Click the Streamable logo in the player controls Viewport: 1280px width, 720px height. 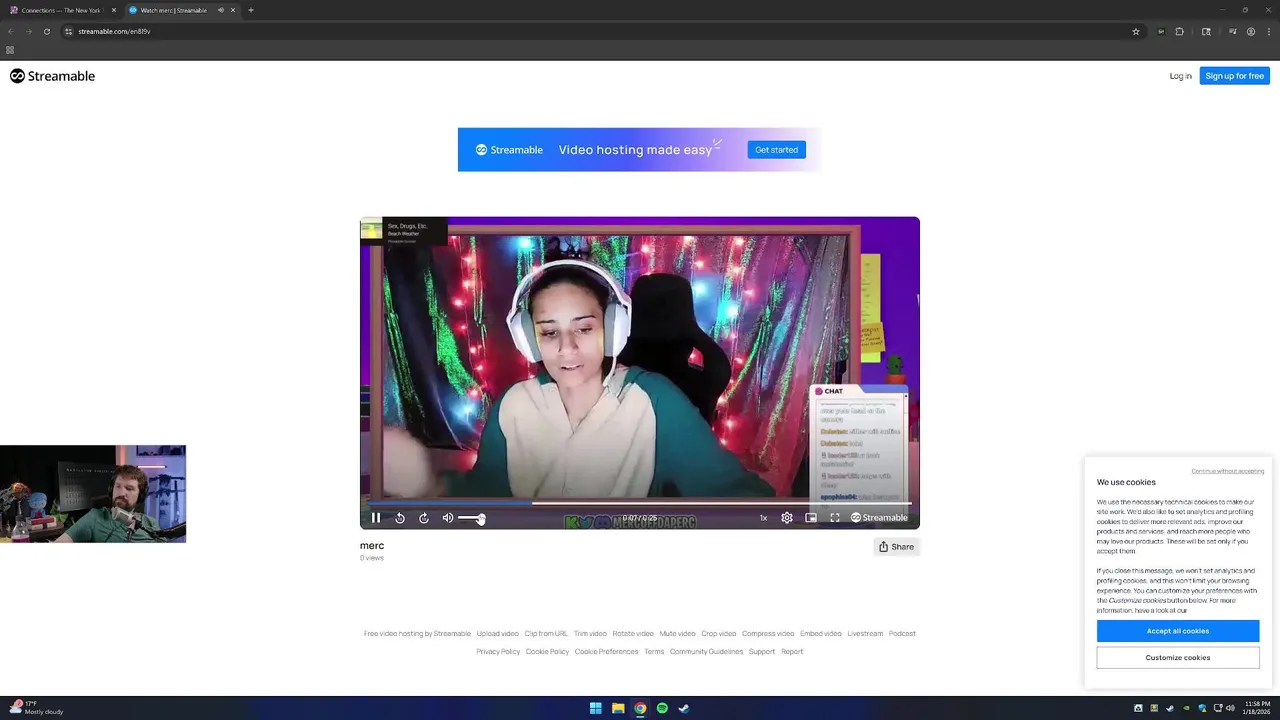[879, 517]
